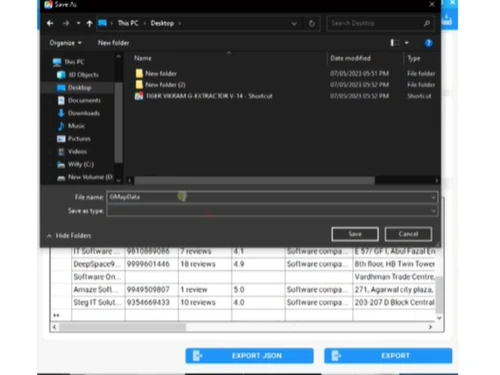Open recent locations dropdown arrow
This screenshot has height=375, width=500.
pyautogui.click(x=78, y=23)
